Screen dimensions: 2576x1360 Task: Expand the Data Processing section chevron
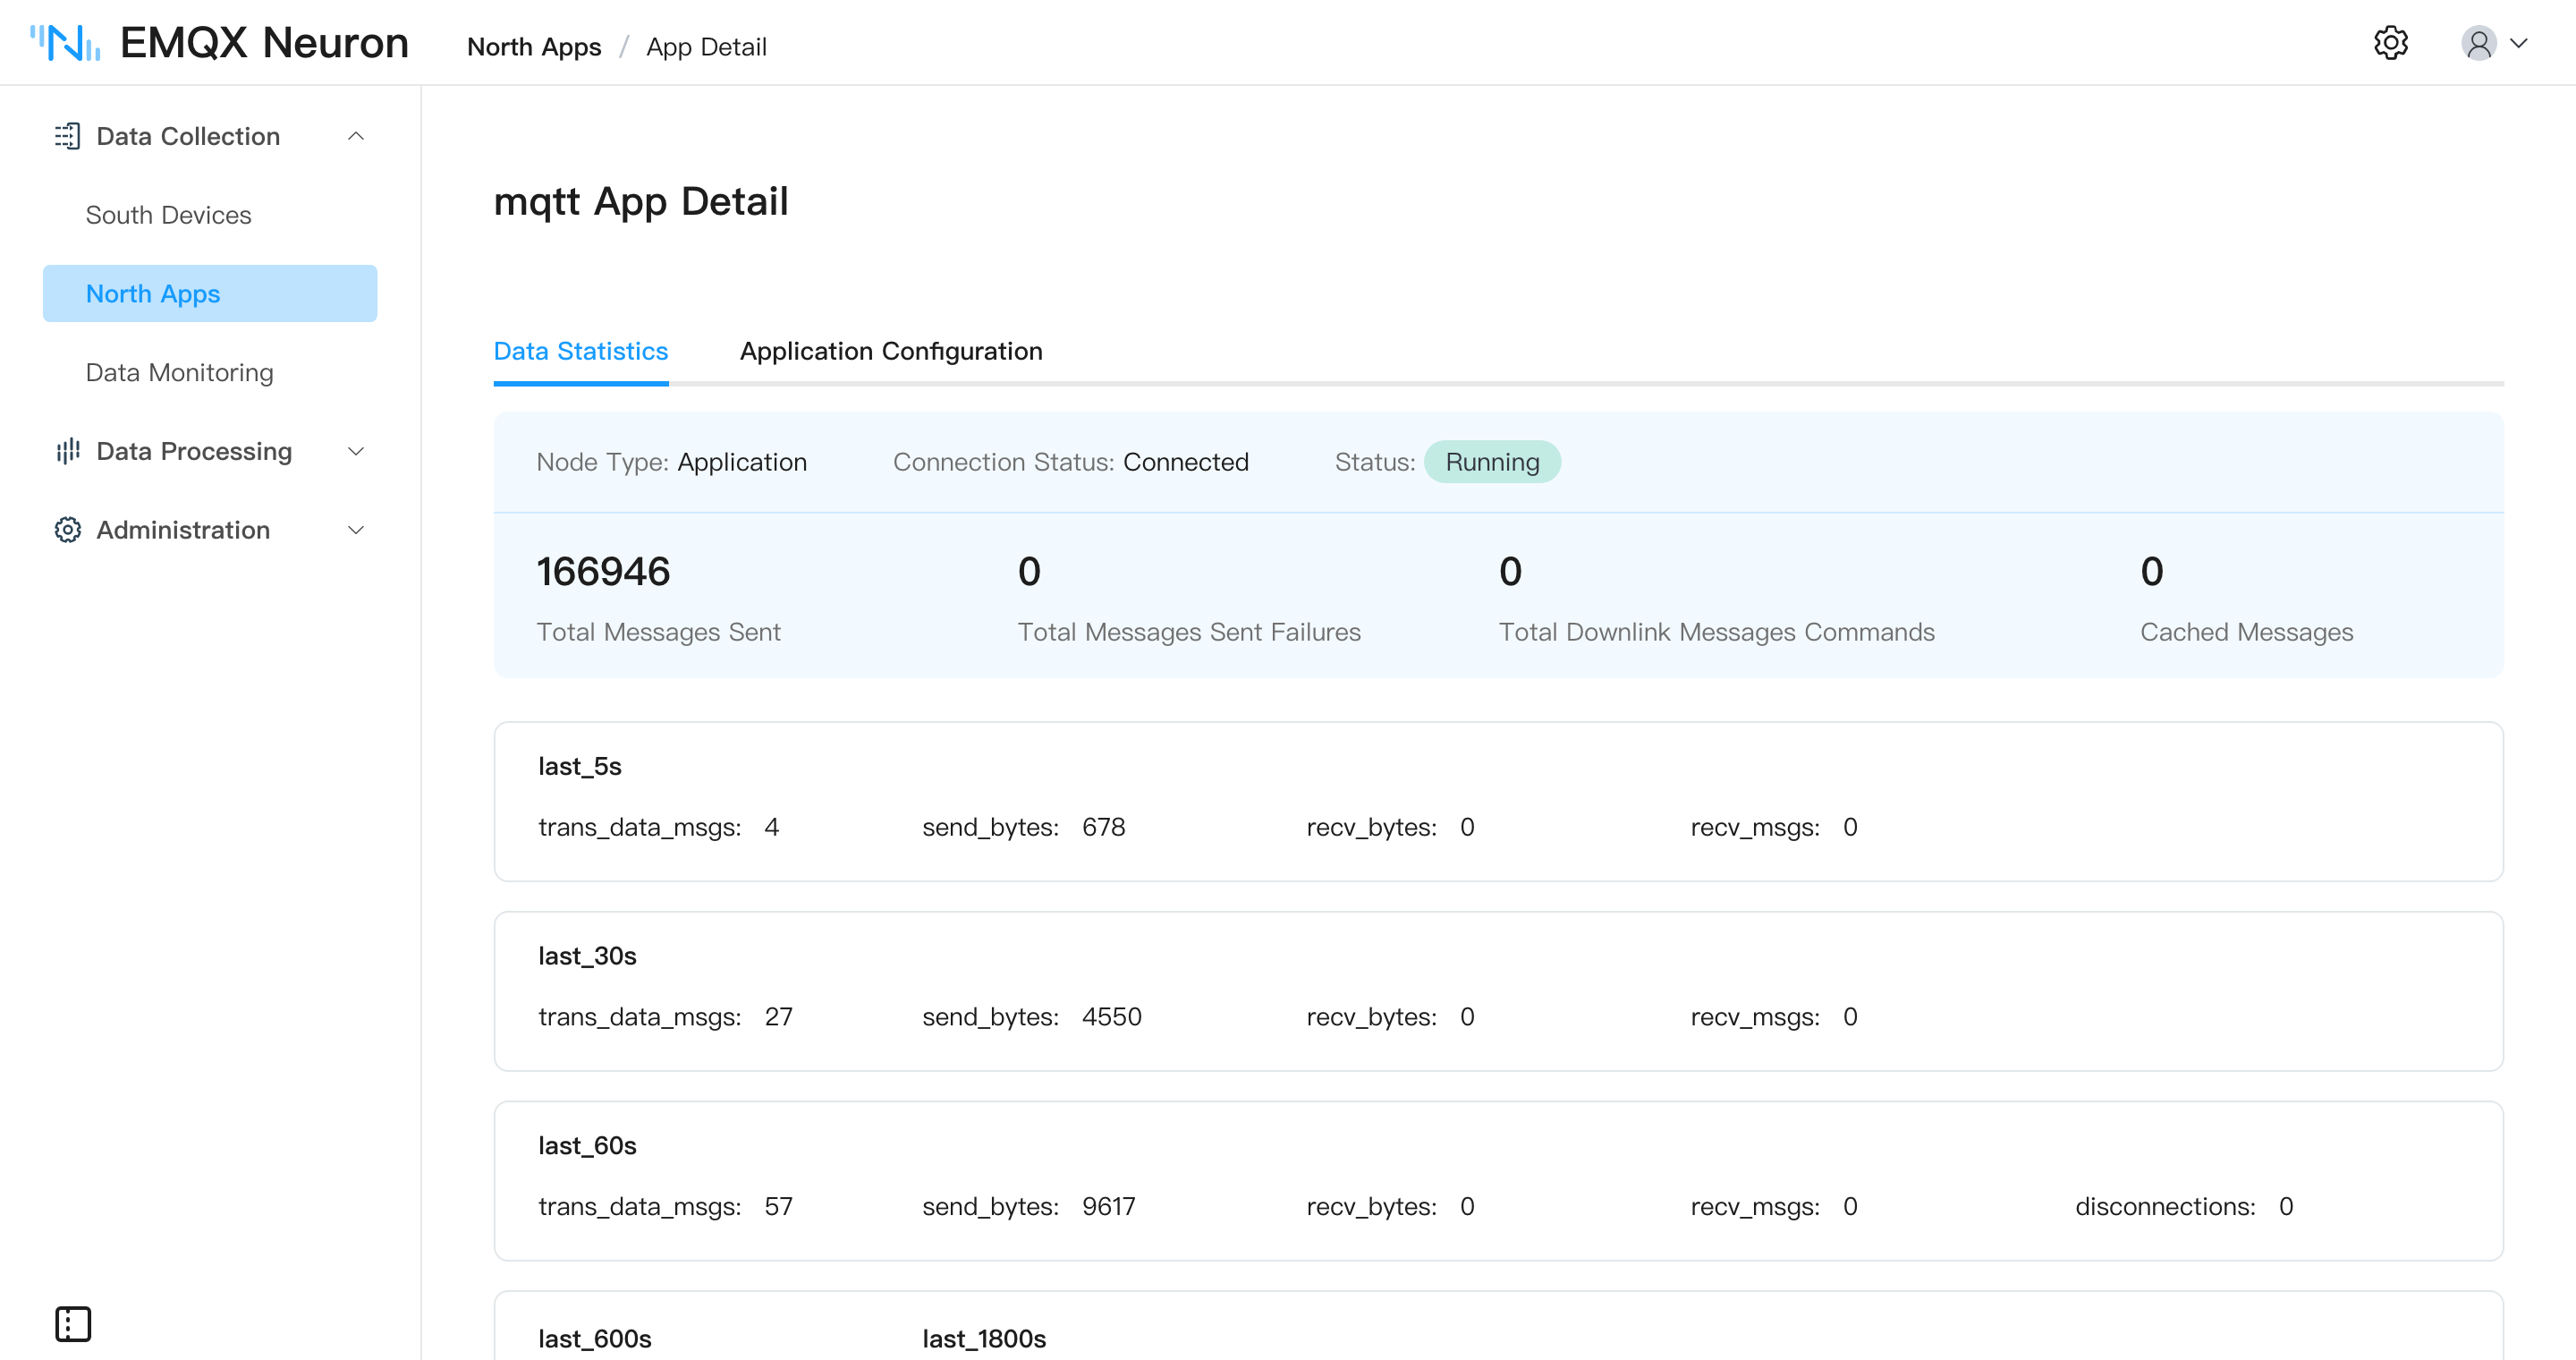pos(356,451)
